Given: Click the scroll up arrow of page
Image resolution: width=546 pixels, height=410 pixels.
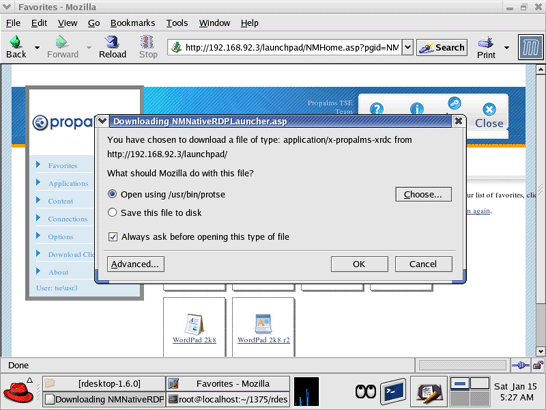Looking at the screenshot, I should [540, 70].
